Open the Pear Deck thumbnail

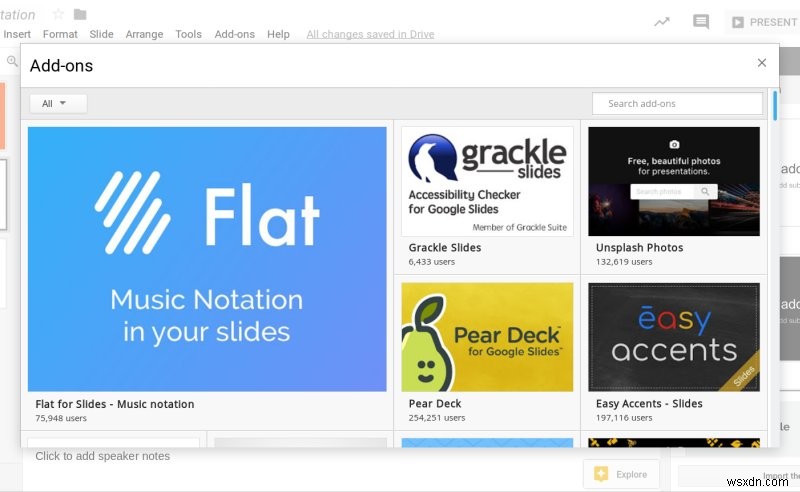pyautogui.click(x=487, y=337)
